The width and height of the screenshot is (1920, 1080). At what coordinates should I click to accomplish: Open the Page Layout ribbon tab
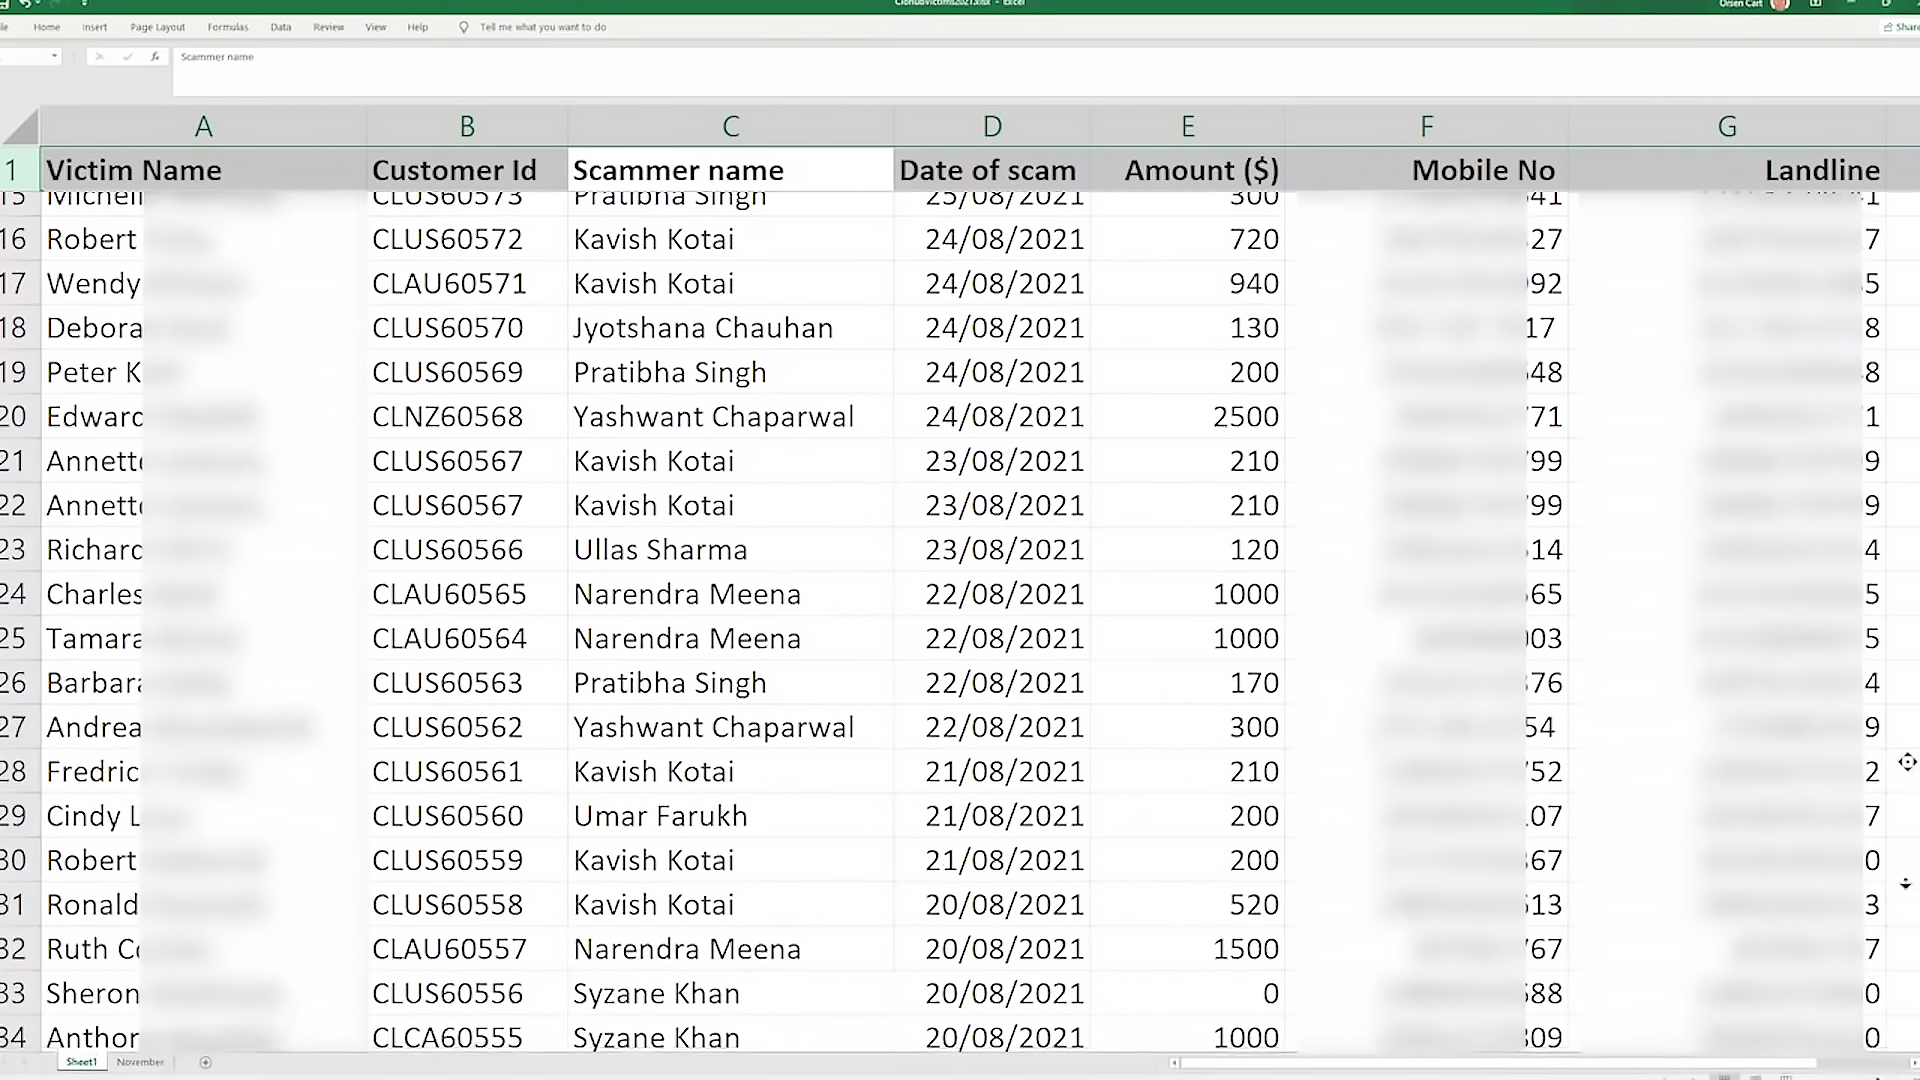click(x=157, y=27)
